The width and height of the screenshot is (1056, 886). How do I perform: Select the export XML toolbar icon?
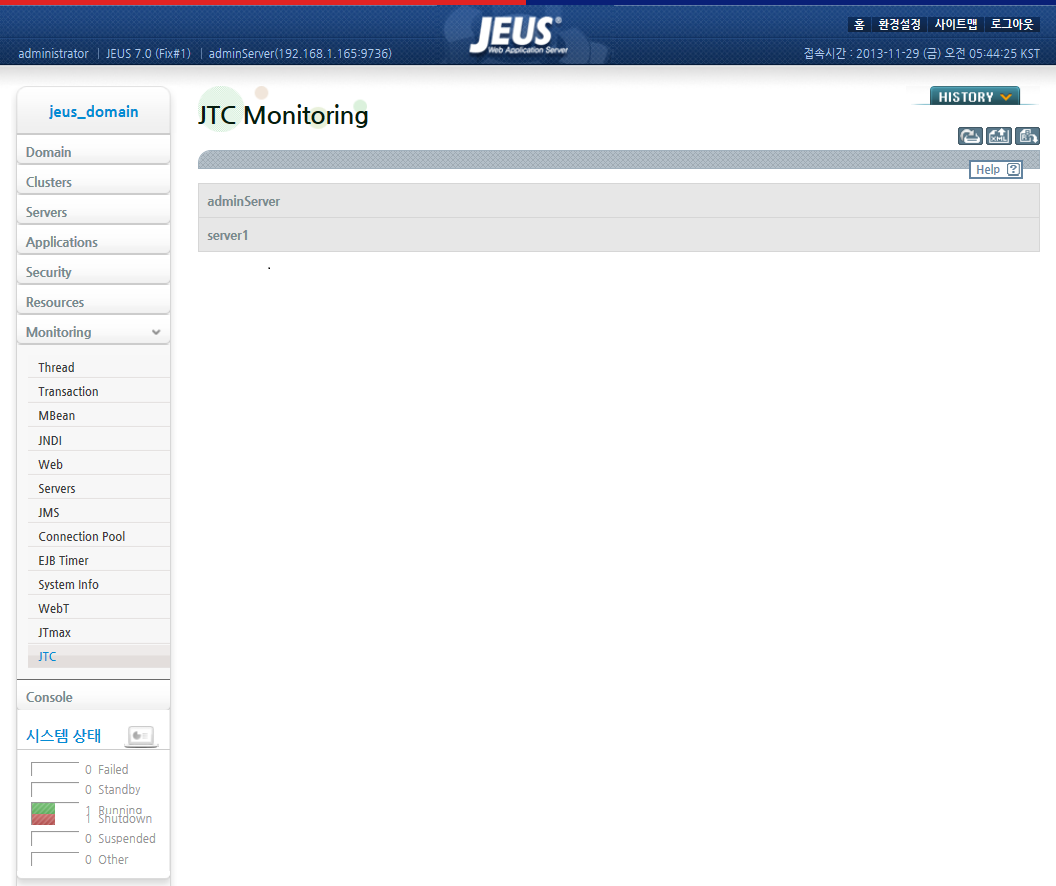pyautogui.click(x=999, y=136)
